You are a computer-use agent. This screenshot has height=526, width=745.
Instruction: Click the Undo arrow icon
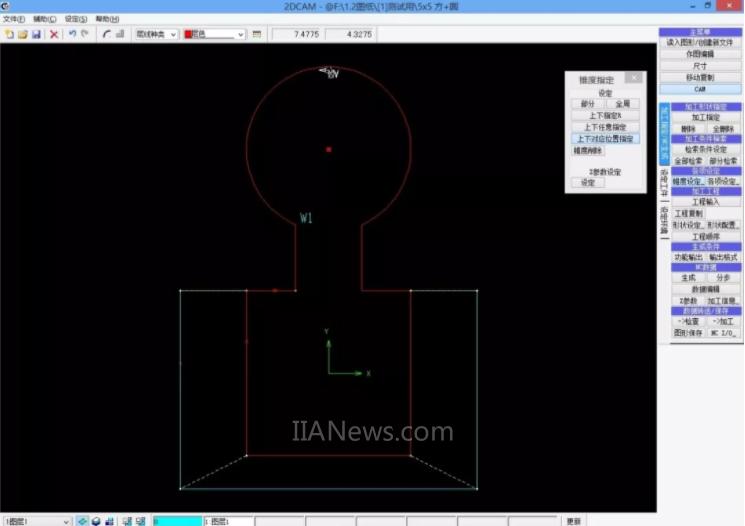(x=72, y=34)
